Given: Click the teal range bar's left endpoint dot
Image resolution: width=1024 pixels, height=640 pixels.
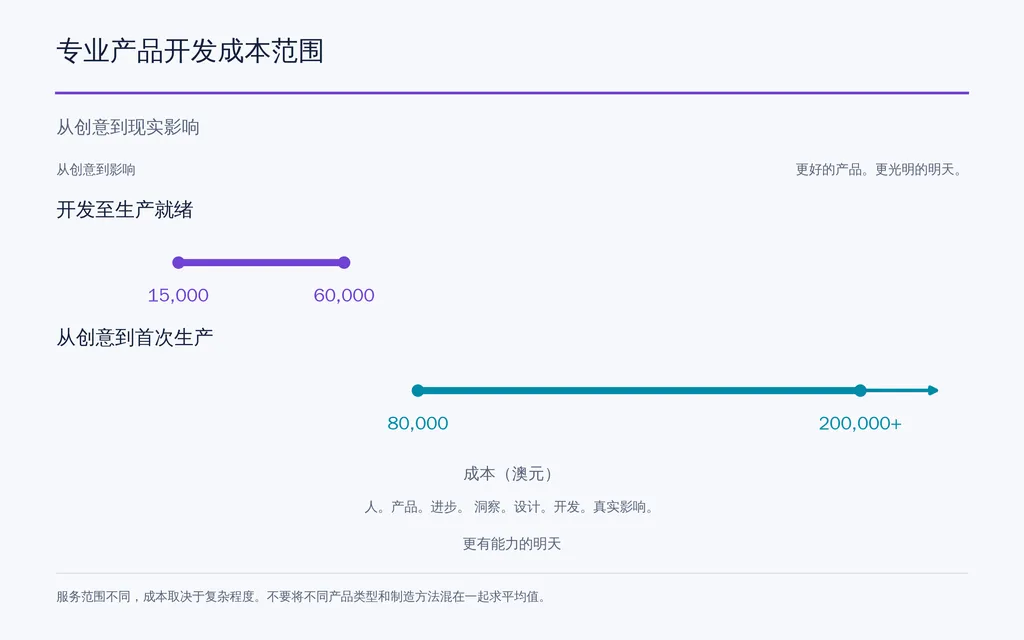Looking at the screenshot, I should coord(418,391).
